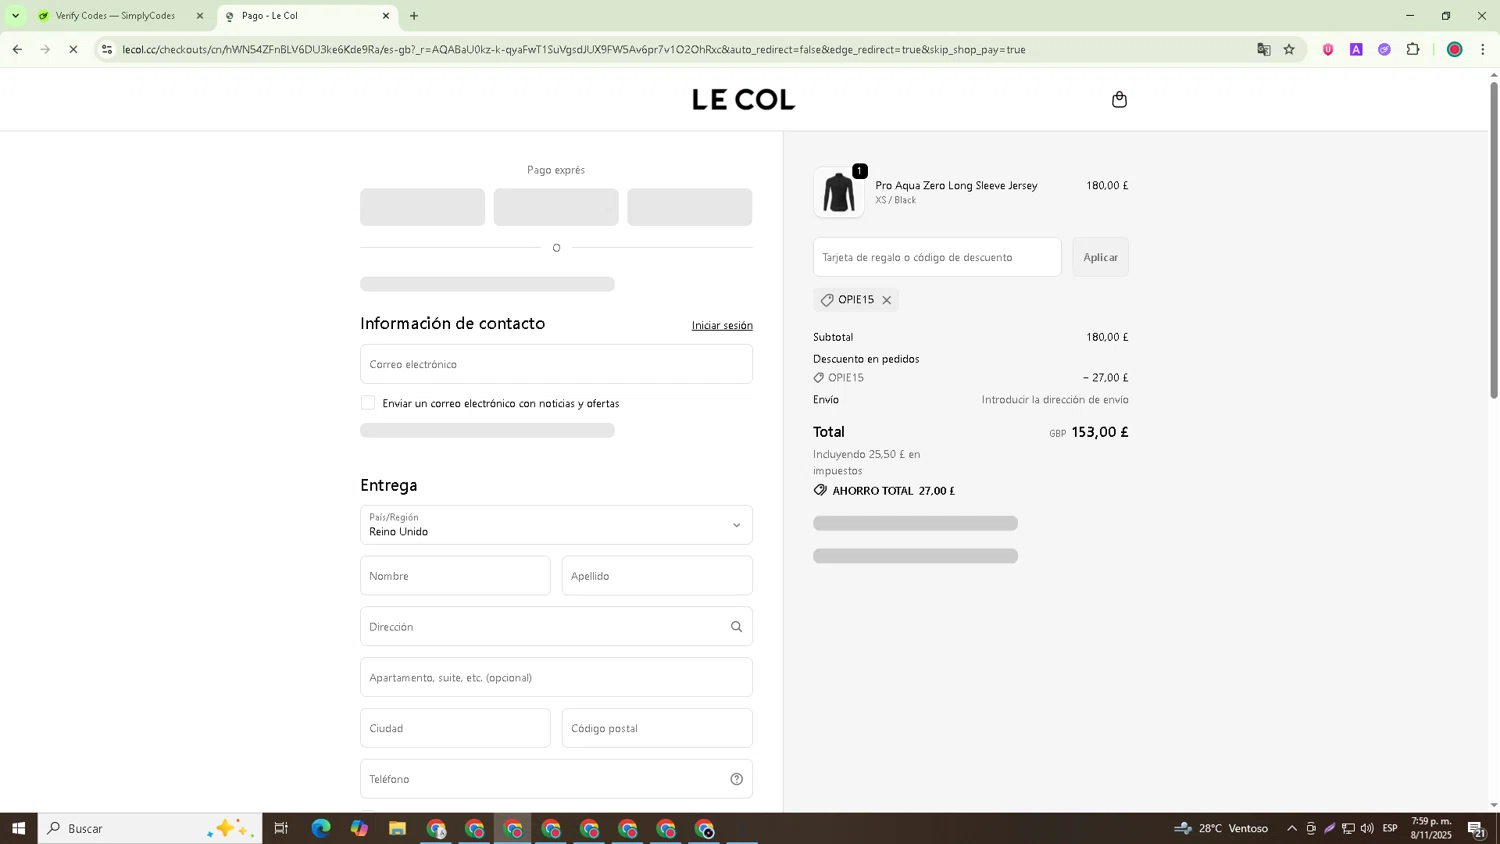The width and height of the screenshot is (1500, 844).
Task: Go back to previous page
Action: click(x=17, y=49)
